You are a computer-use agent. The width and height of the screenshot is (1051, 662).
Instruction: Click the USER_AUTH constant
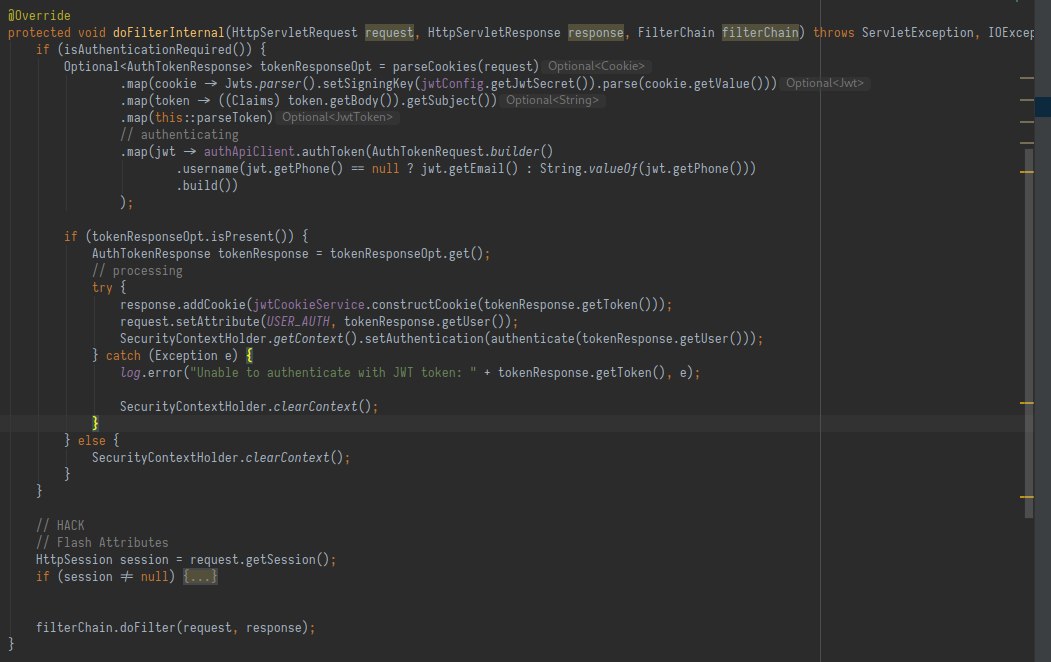pos(298,322)
